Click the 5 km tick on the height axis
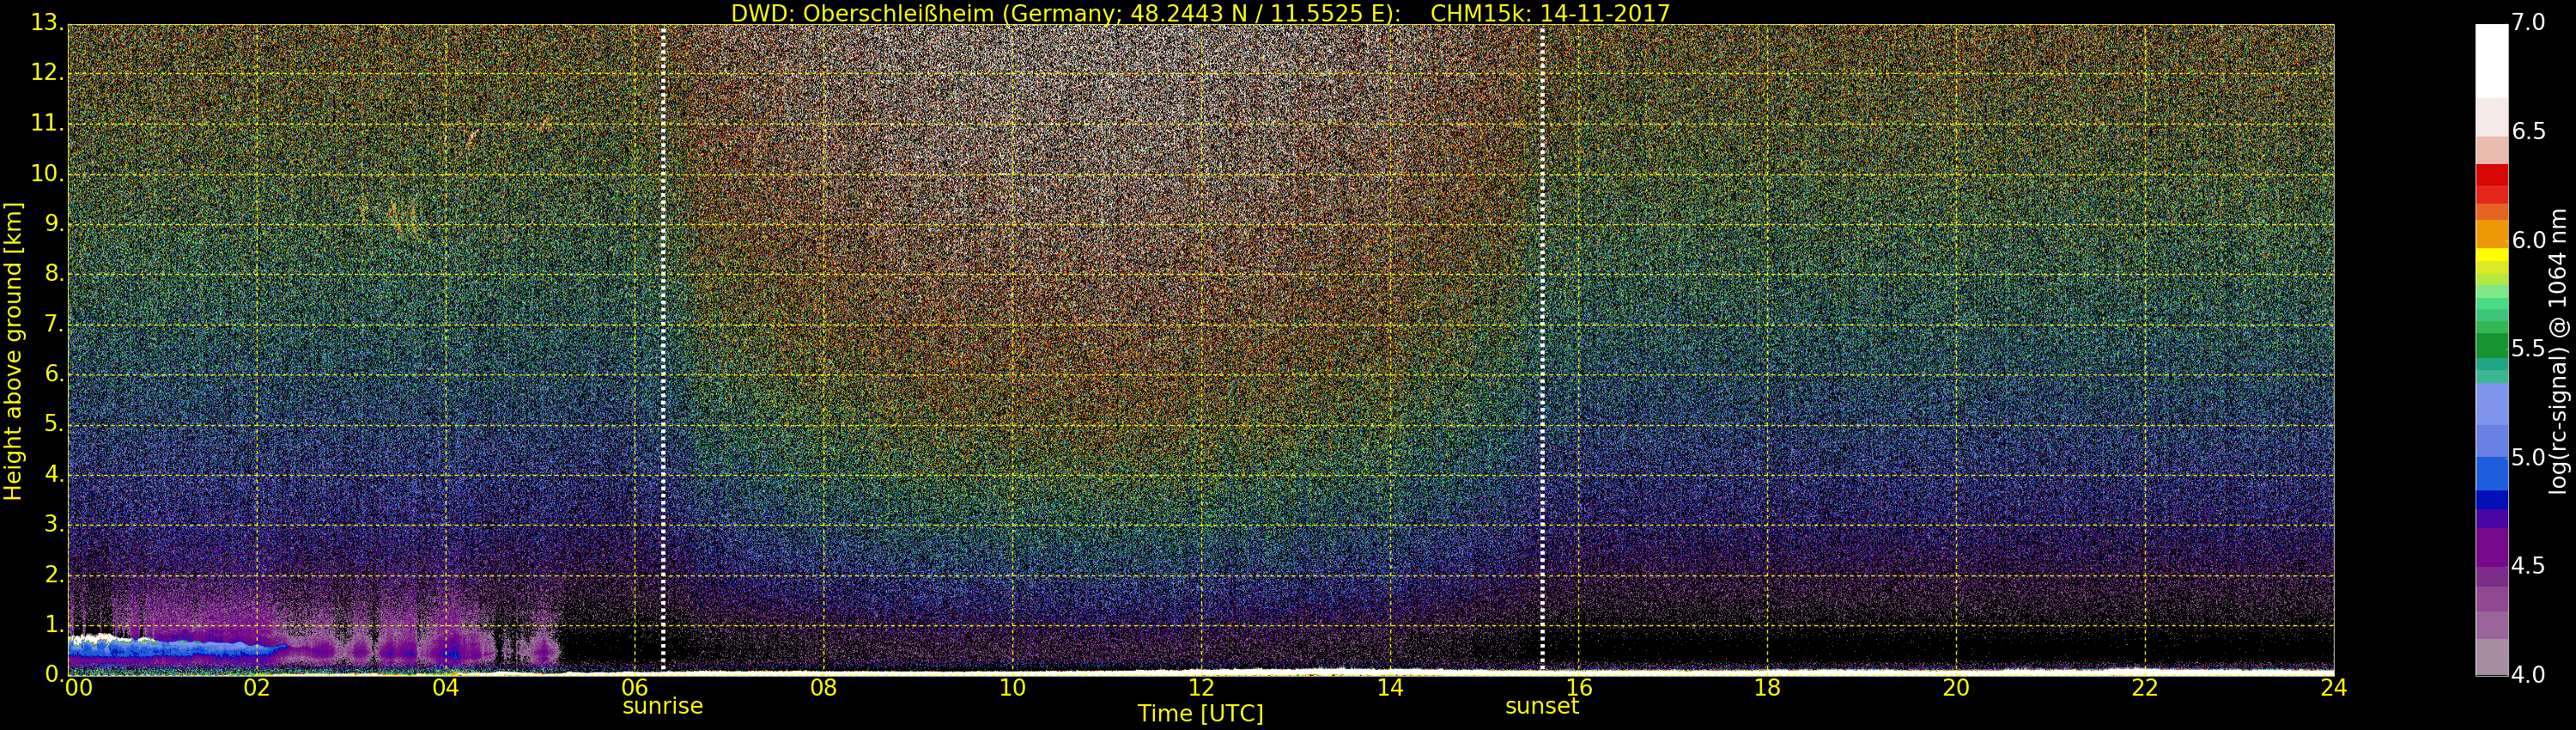 pos(52,424)
